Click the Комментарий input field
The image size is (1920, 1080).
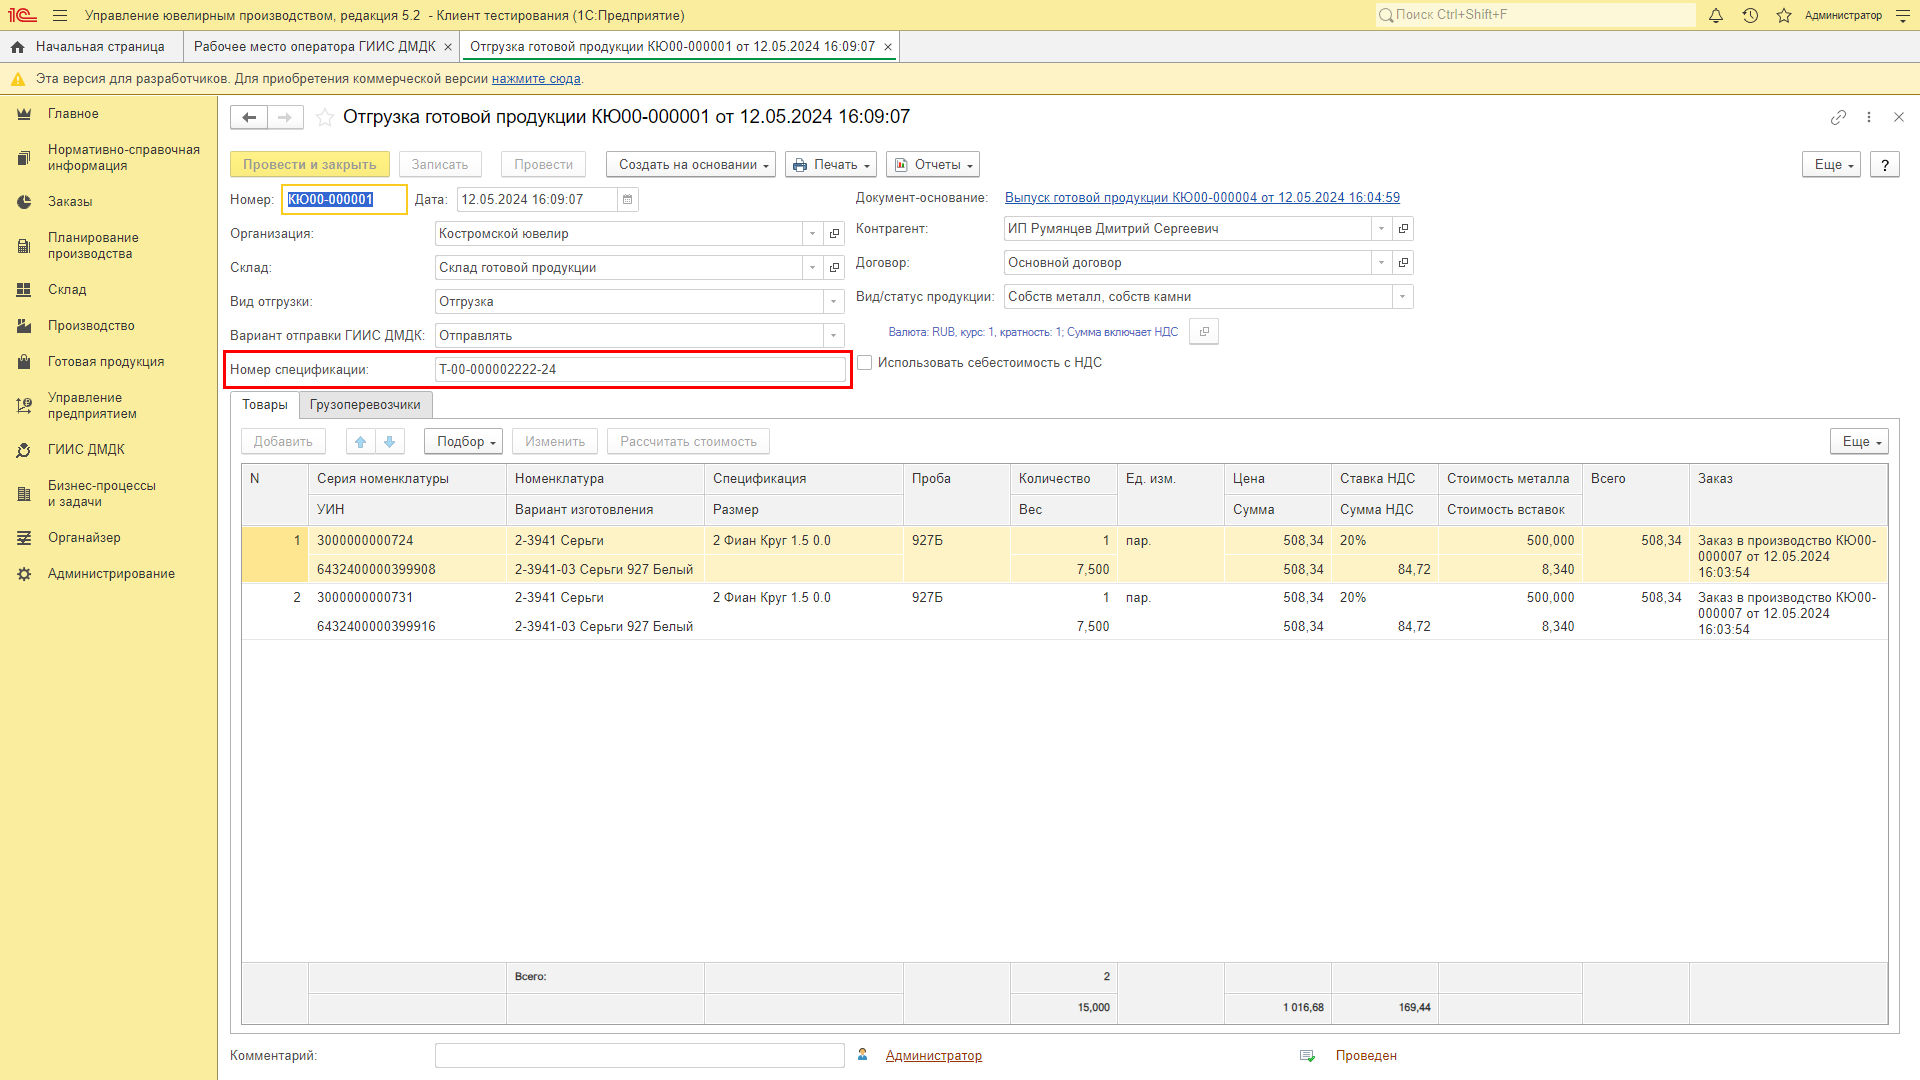pyautogui.click(x=640, y=1055)
